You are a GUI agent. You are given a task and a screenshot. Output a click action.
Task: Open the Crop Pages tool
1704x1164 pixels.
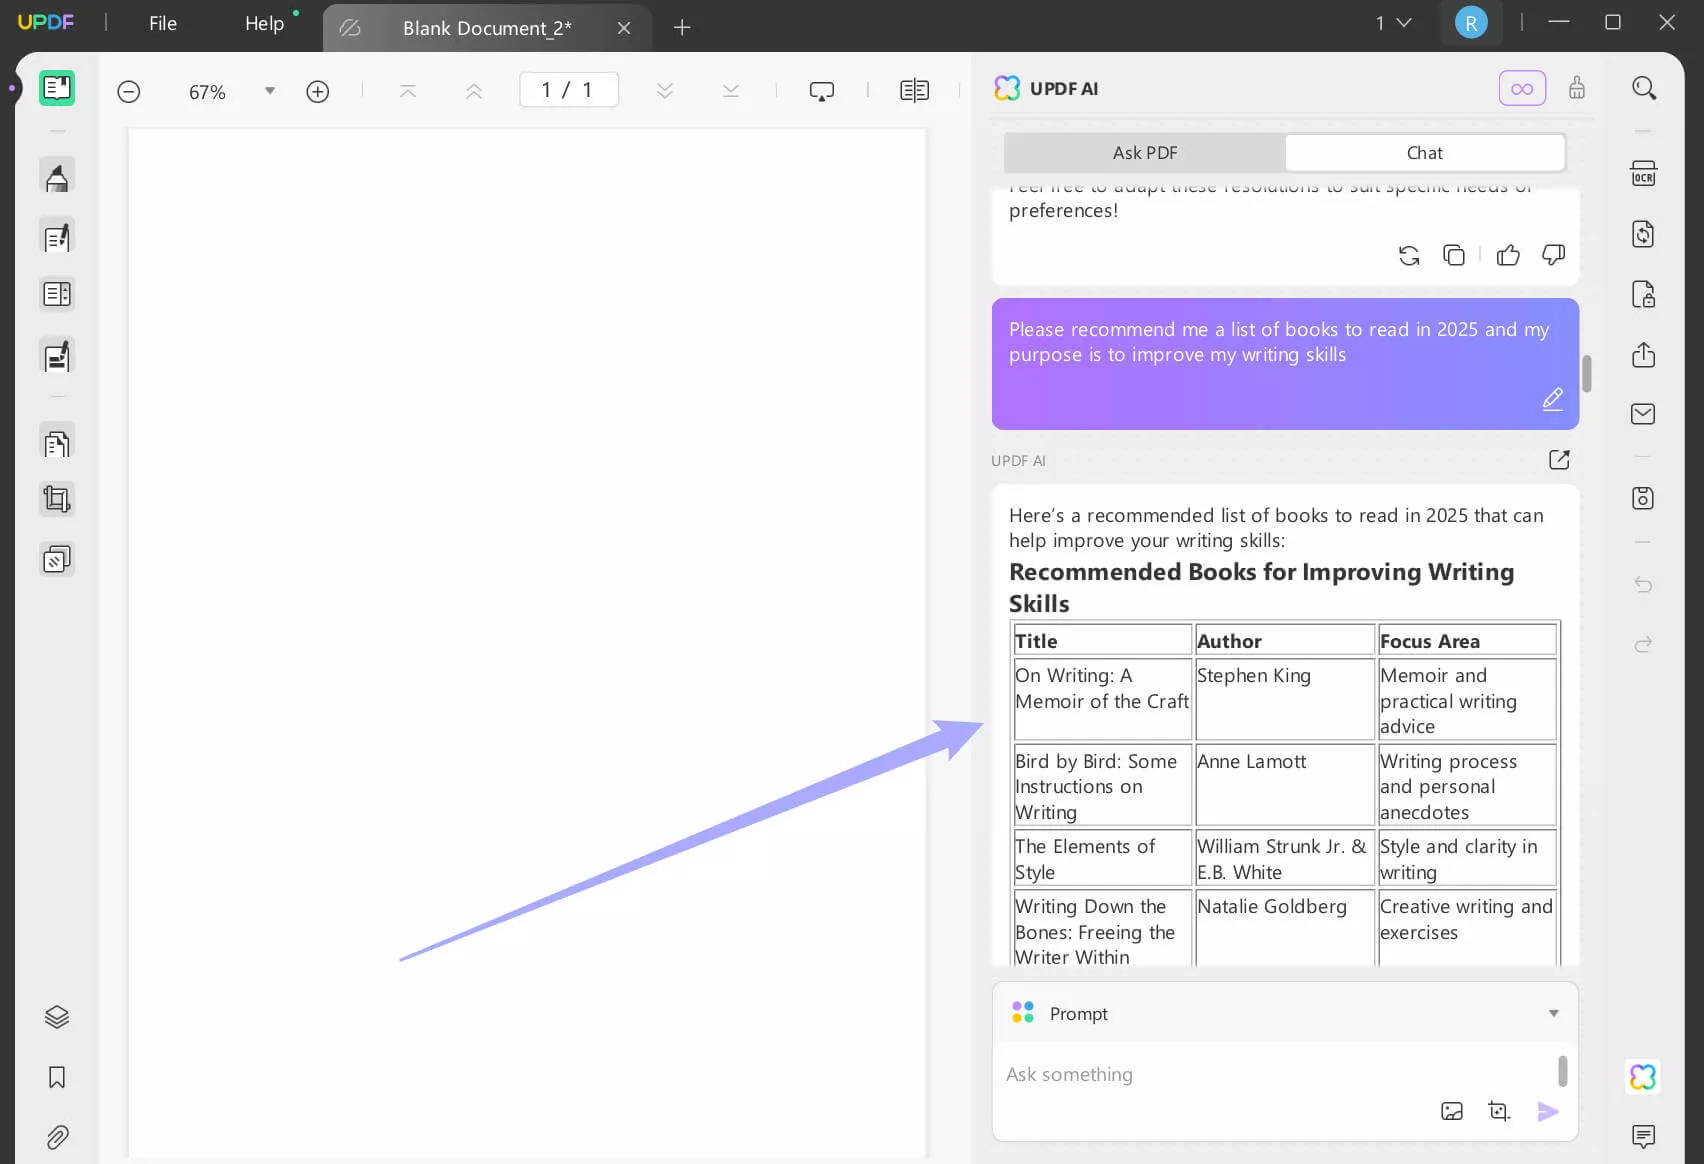click(x=57, y=499)
